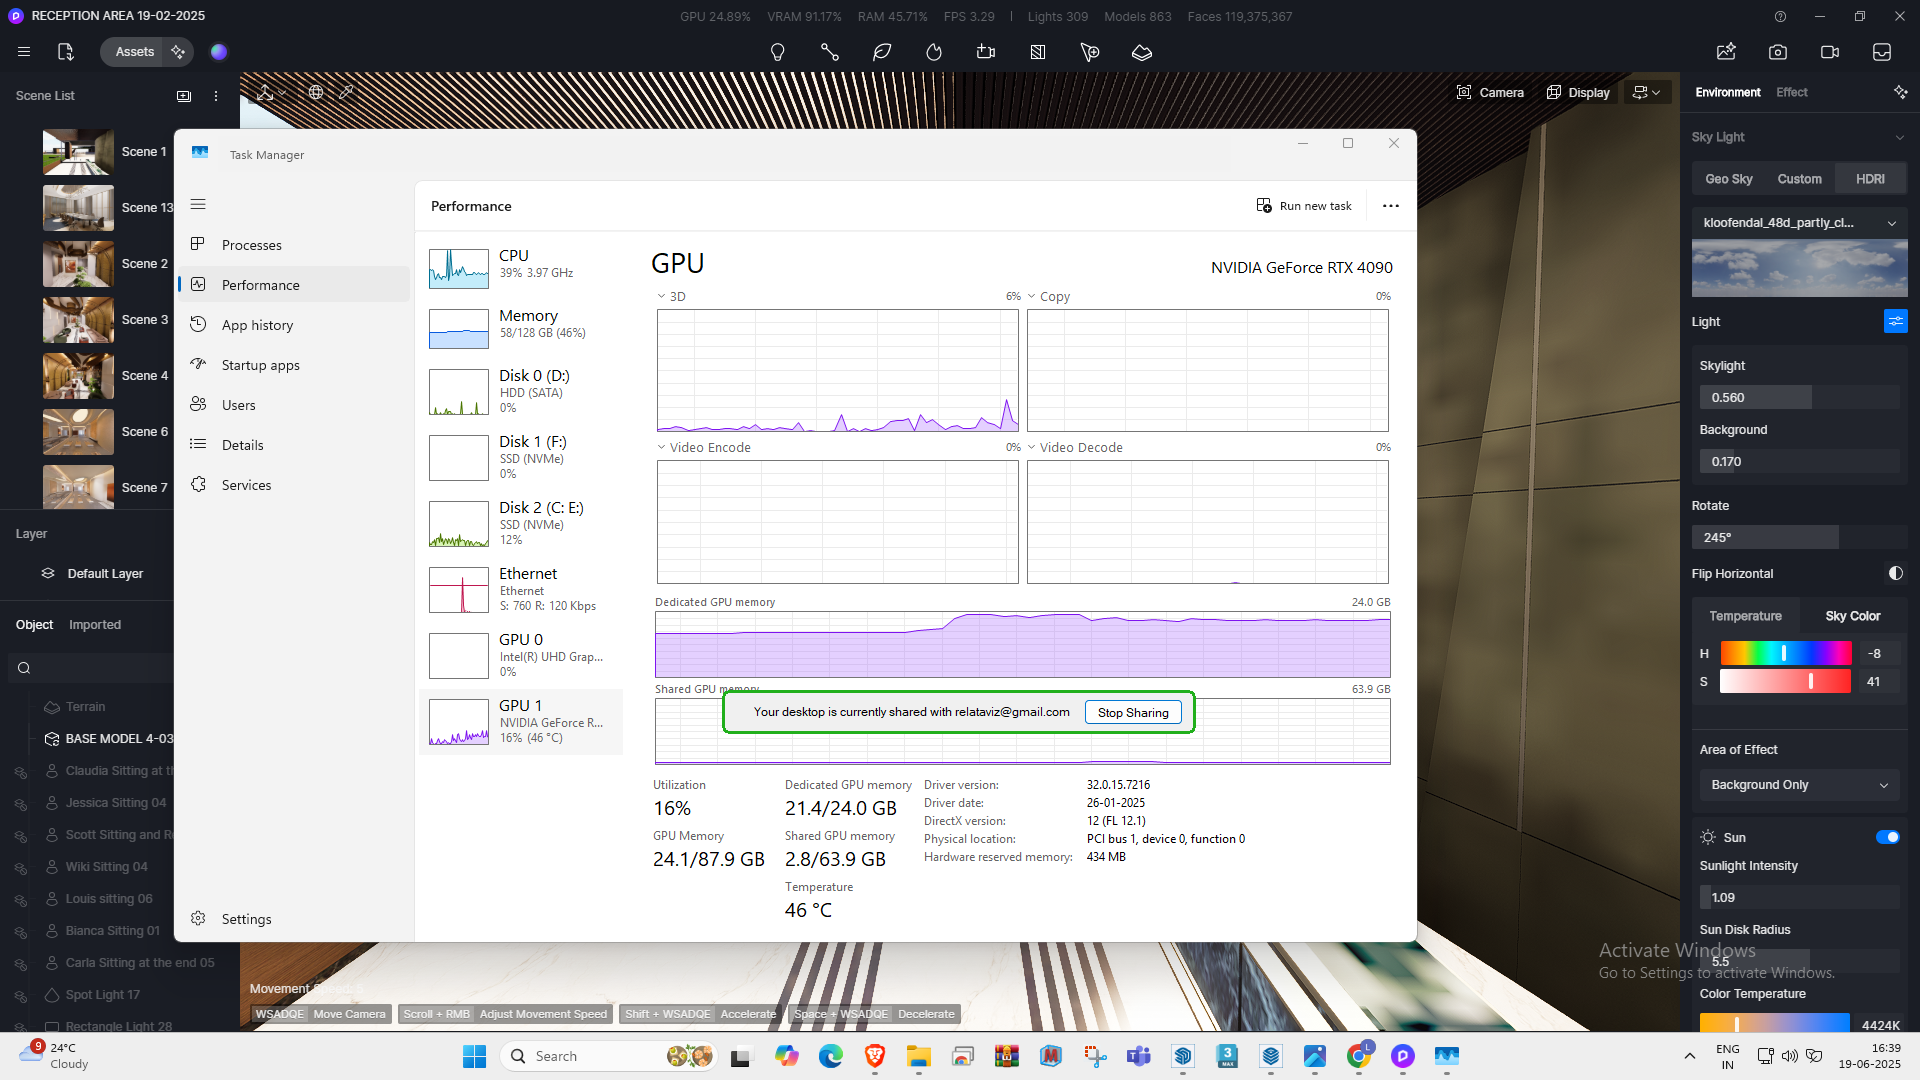Image resolution: width=1920 pixels, height=1080 pixels.
Task: Select the flame particle effects tool
Action: (x=934, y=52)
